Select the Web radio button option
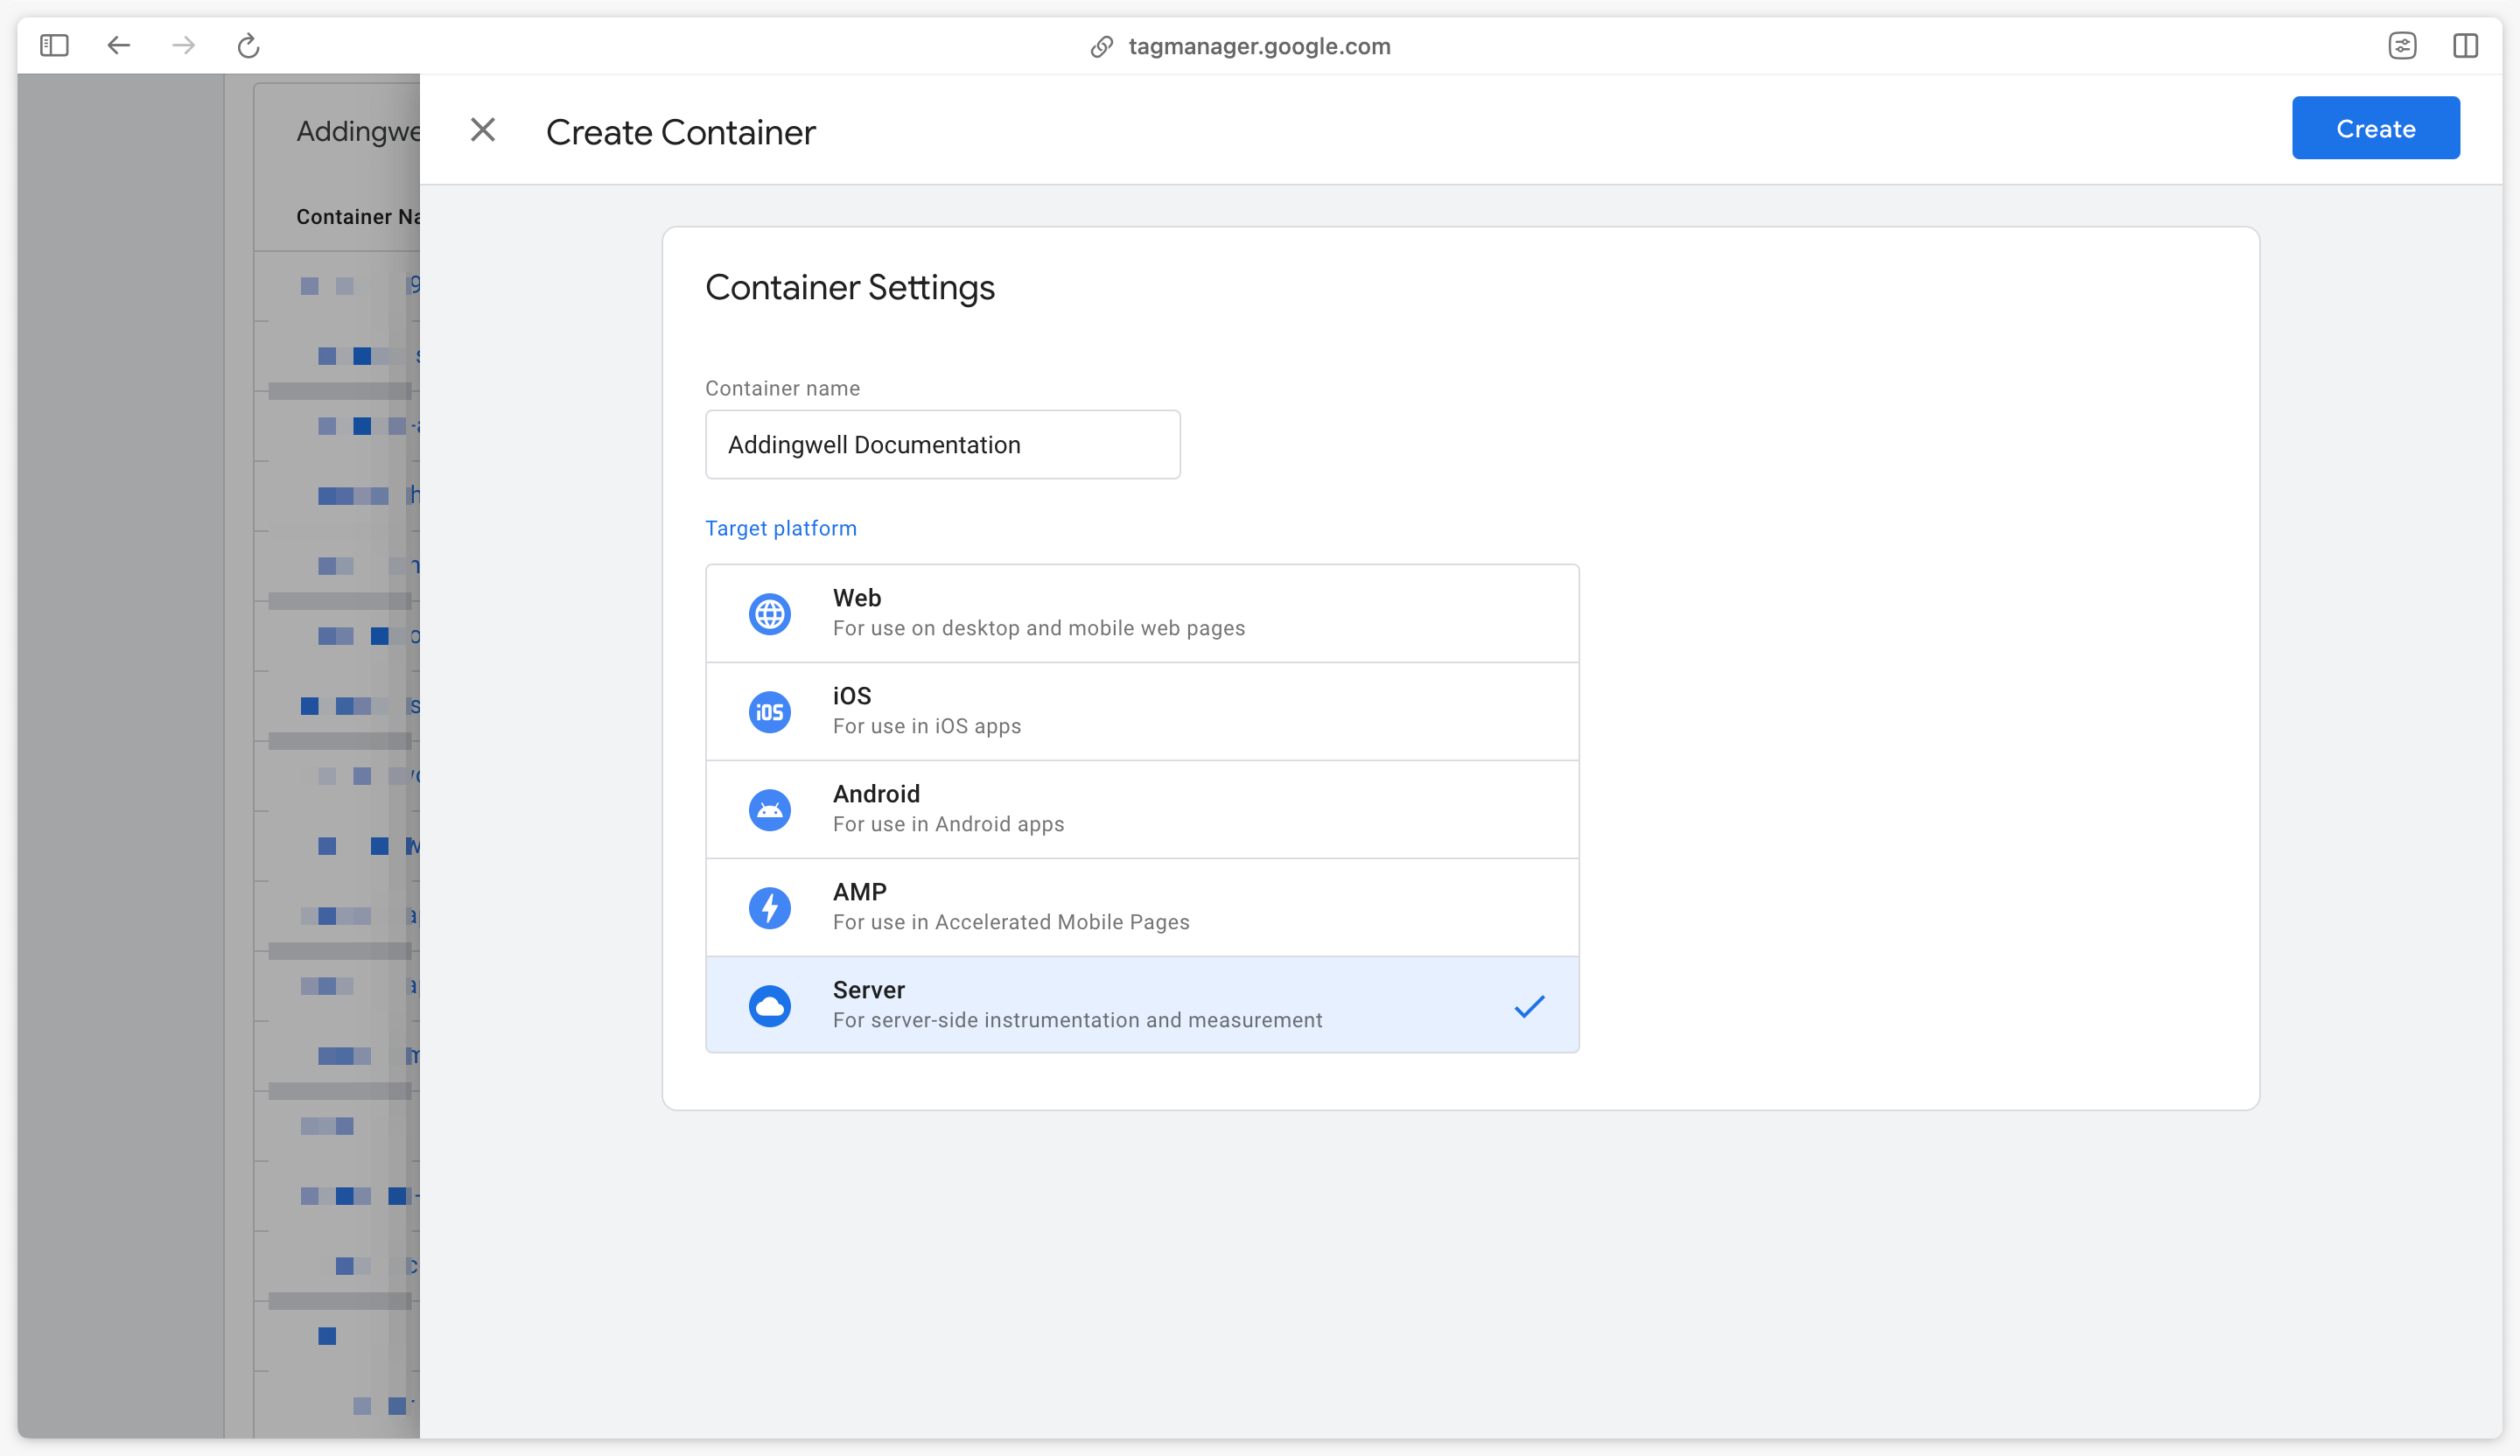The height and width of the screenshot is (1456, 2520). point(1144,612)
